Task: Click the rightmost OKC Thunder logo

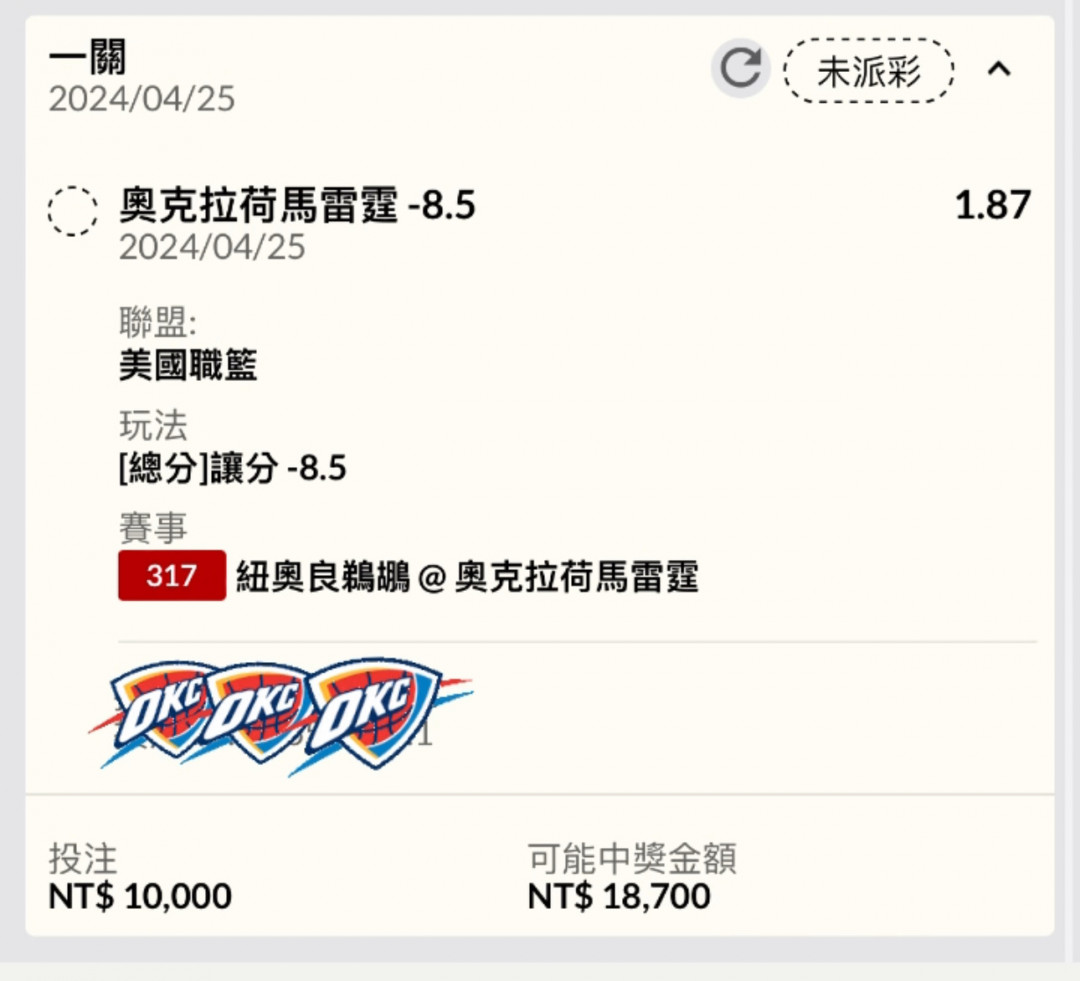Action: pos(375,713)
